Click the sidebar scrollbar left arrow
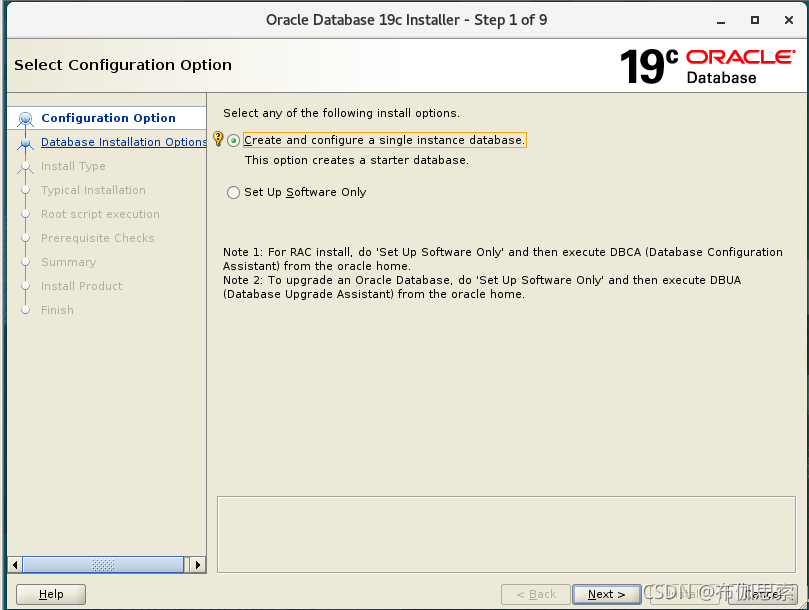 [x=15, y=565]
